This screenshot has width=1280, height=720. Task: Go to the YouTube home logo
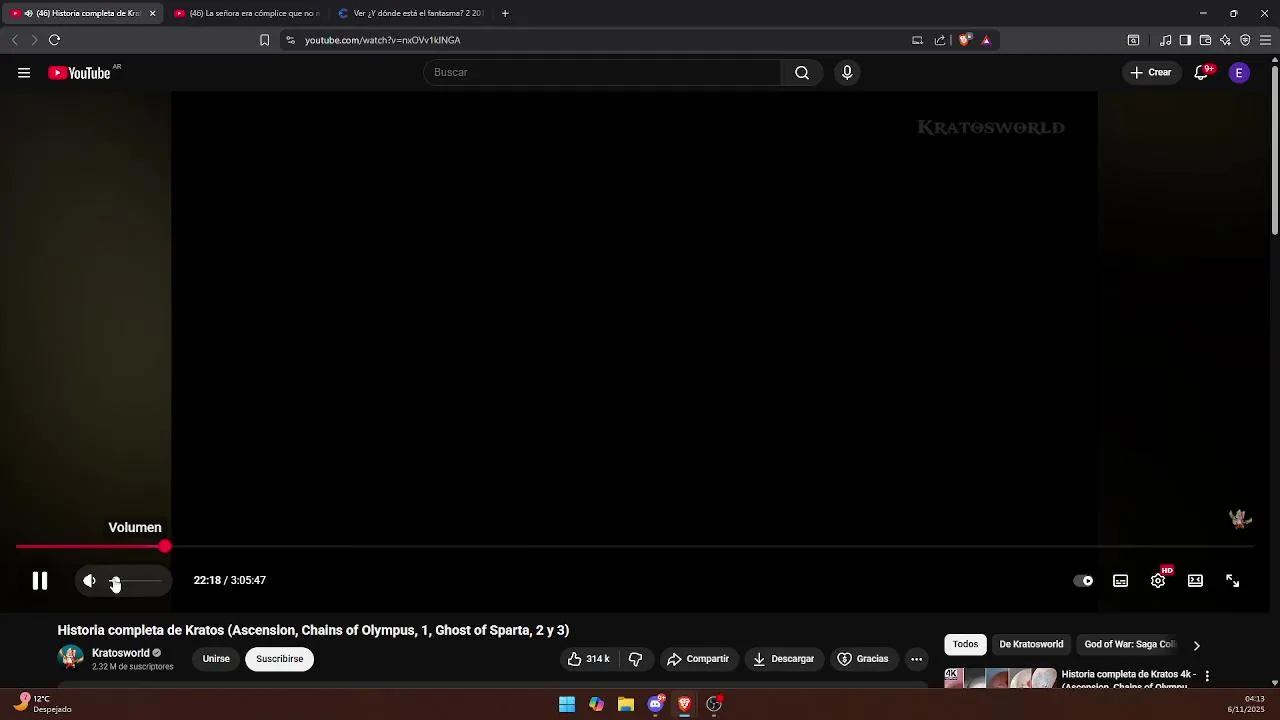click(x=81, y=73)
